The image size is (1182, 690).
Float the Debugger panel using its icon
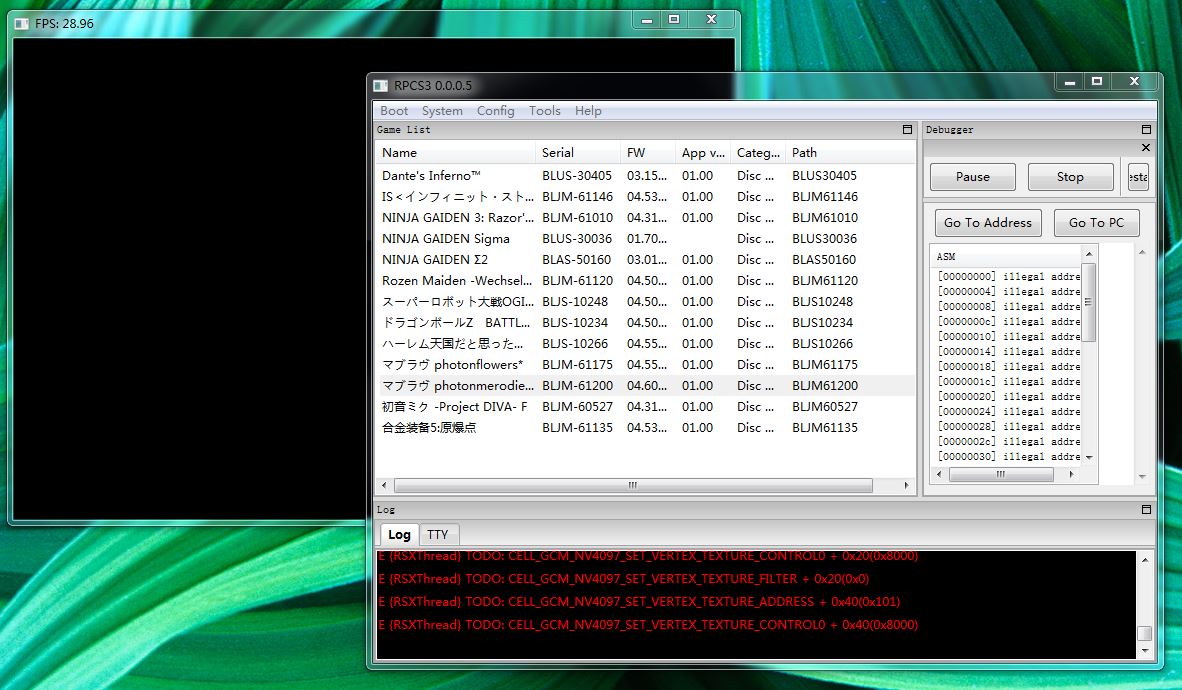click(x=1146, y=130)
